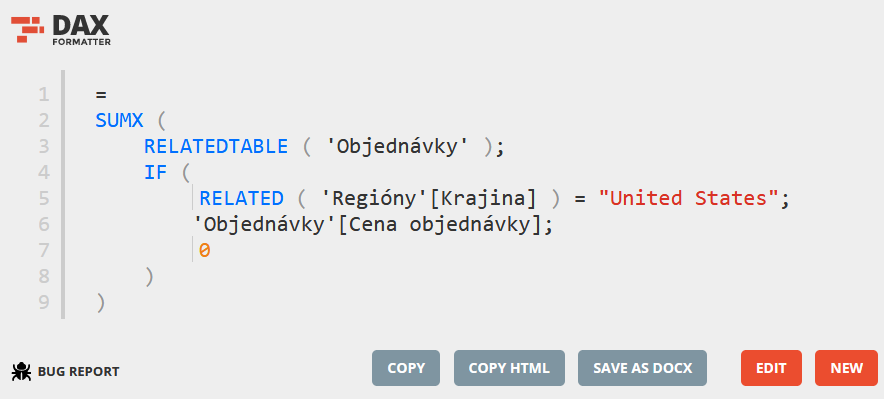Image resolution: width=884 pixels, height=399 pixels.
Task: Click the COPY HTML button
Action: (509, 368)
